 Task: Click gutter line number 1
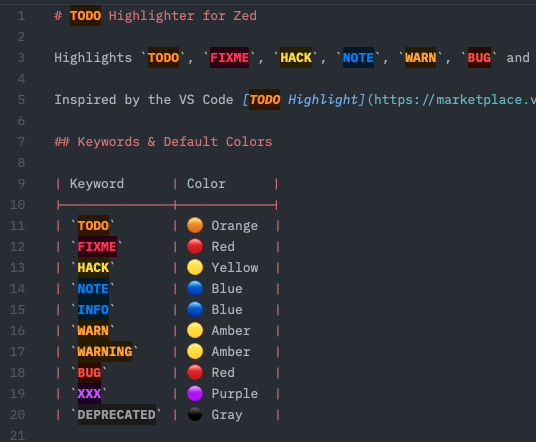21,16
